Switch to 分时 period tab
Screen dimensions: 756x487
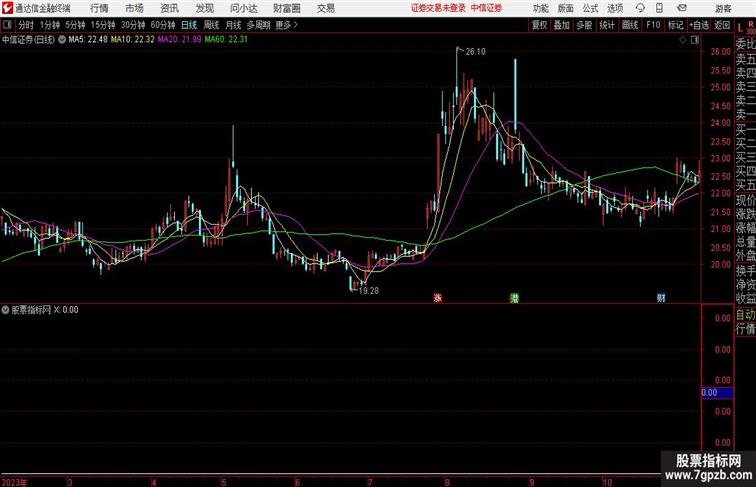26,25
